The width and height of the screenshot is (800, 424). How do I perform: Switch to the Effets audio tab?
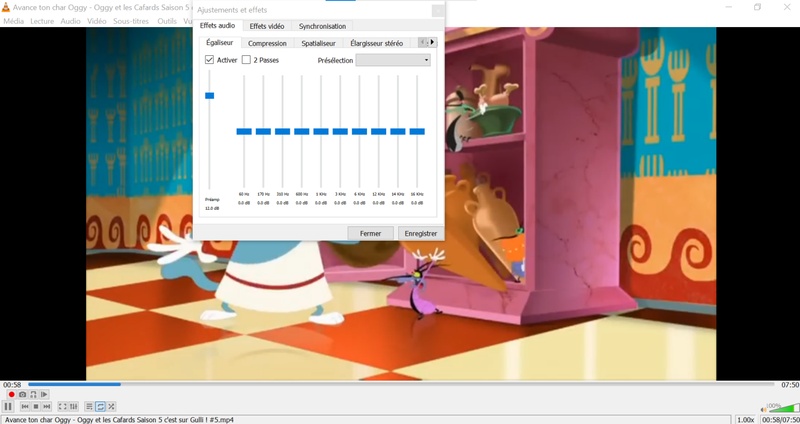tap(217, 26)
